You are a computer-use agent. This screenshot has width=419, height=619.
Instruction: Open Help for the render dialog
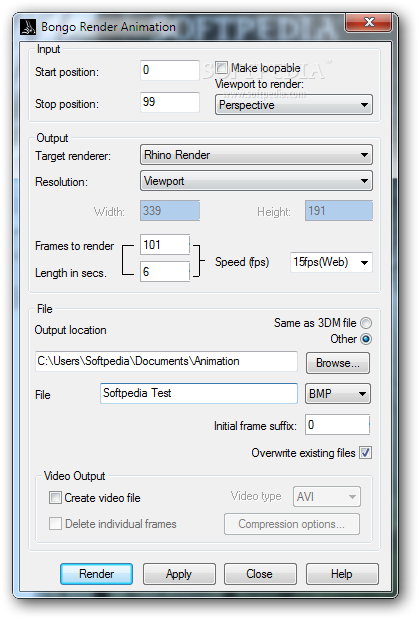tap(342, 574)
